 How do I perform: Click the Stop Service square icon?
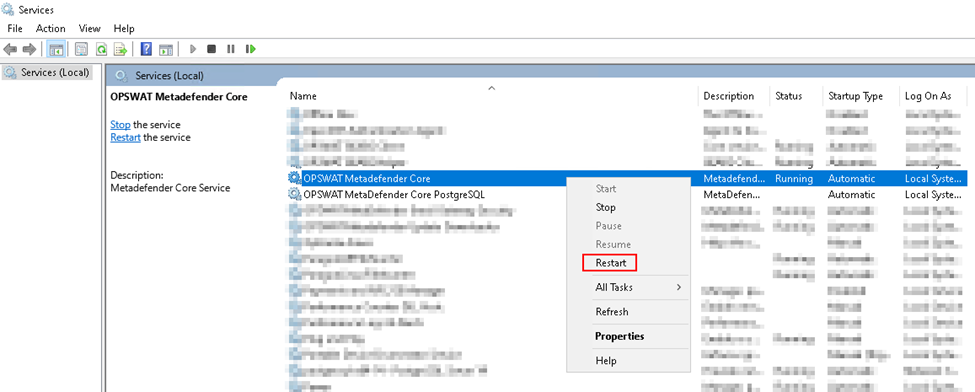click(211, 49)
